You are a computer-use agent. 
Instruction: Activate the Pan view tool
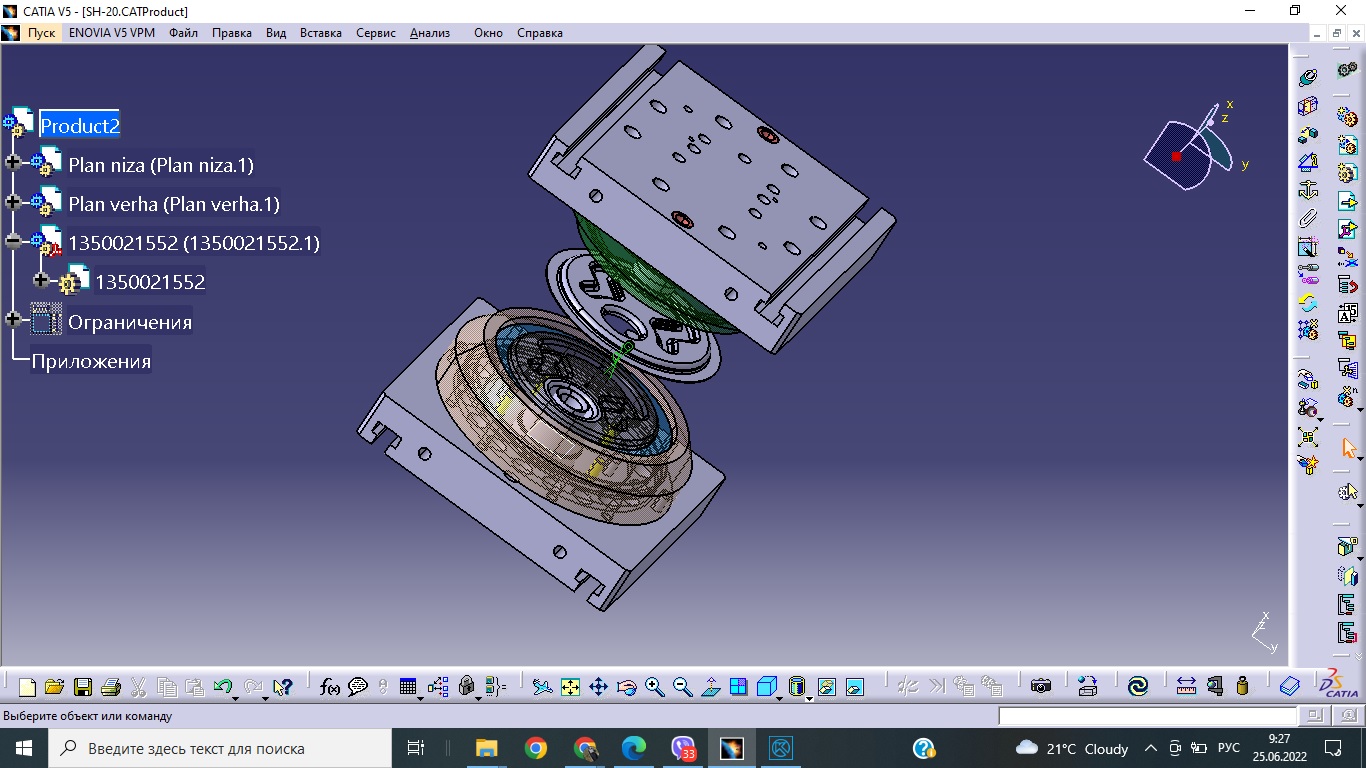(598, 687)
